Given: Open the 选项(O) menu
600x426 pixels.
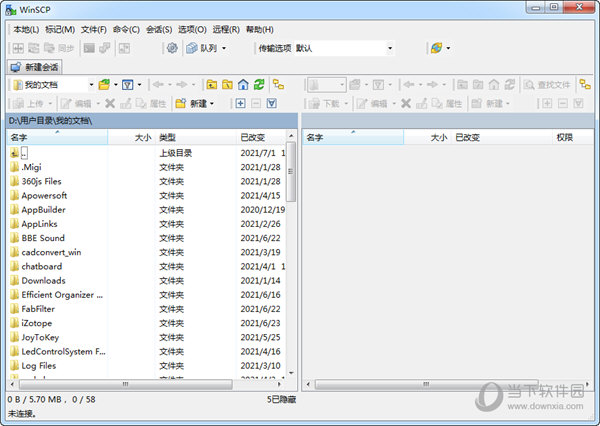Looking at the screenshot, I should [192, 29].
